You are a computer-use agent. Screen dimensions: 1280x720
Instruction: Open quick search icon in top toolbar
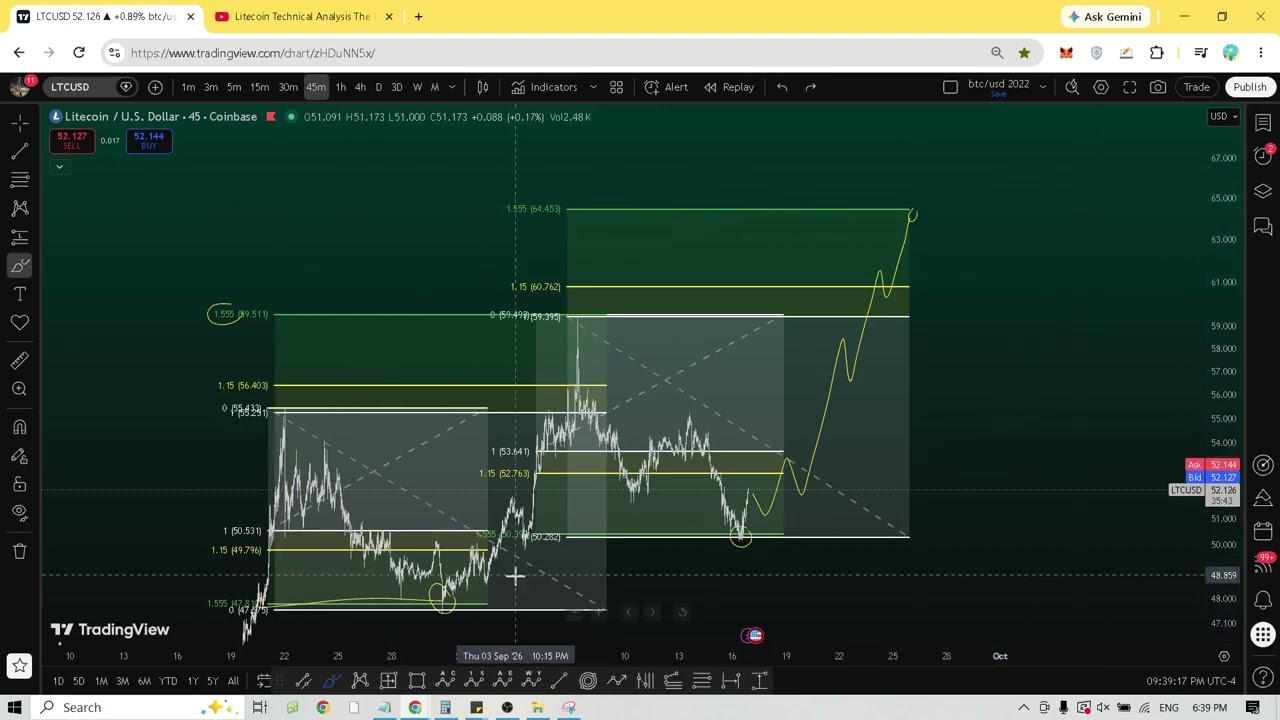coord(1072,87)
